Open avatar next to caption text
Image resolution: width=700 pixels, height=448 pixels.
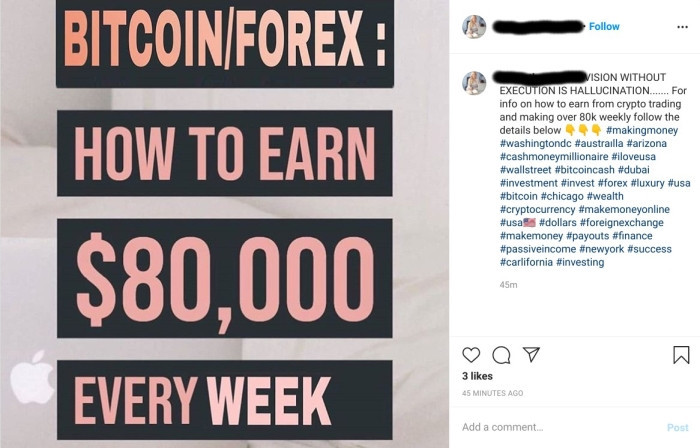[x=474, y=83]
